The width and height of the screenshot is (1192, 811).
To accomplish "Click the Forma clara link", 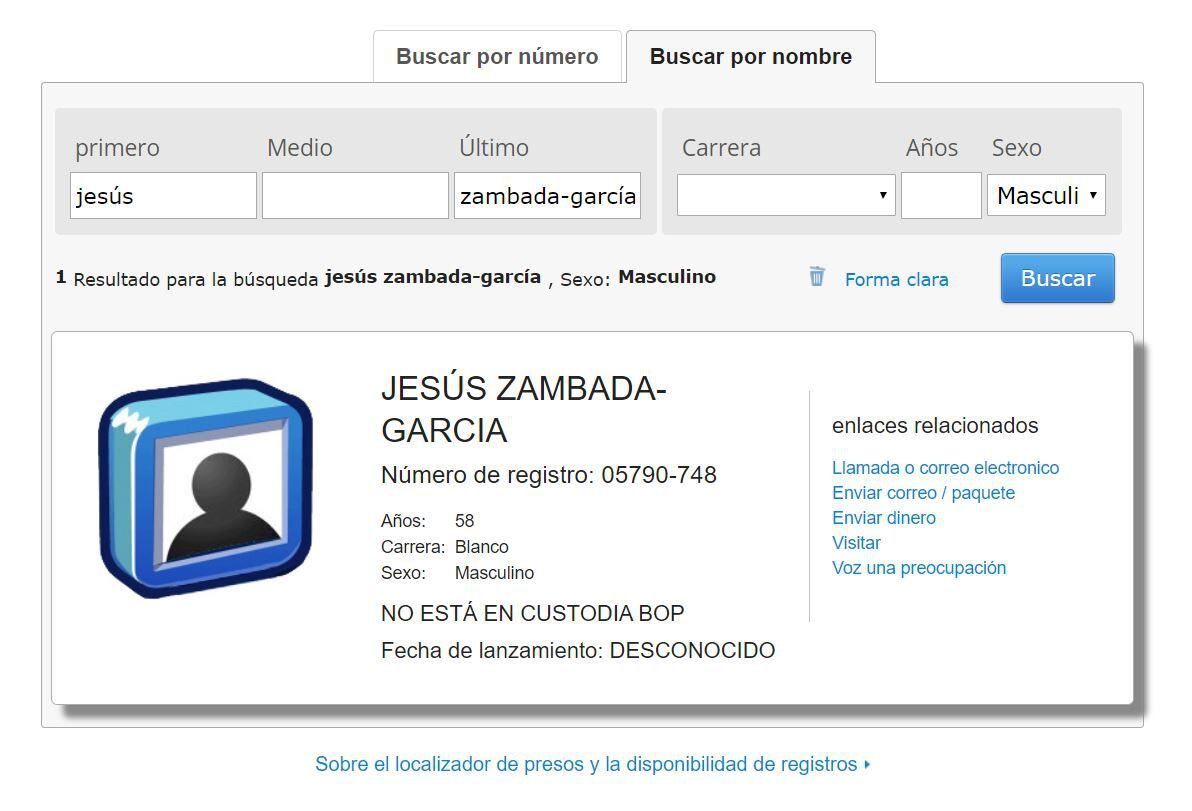I will (896, 280).
